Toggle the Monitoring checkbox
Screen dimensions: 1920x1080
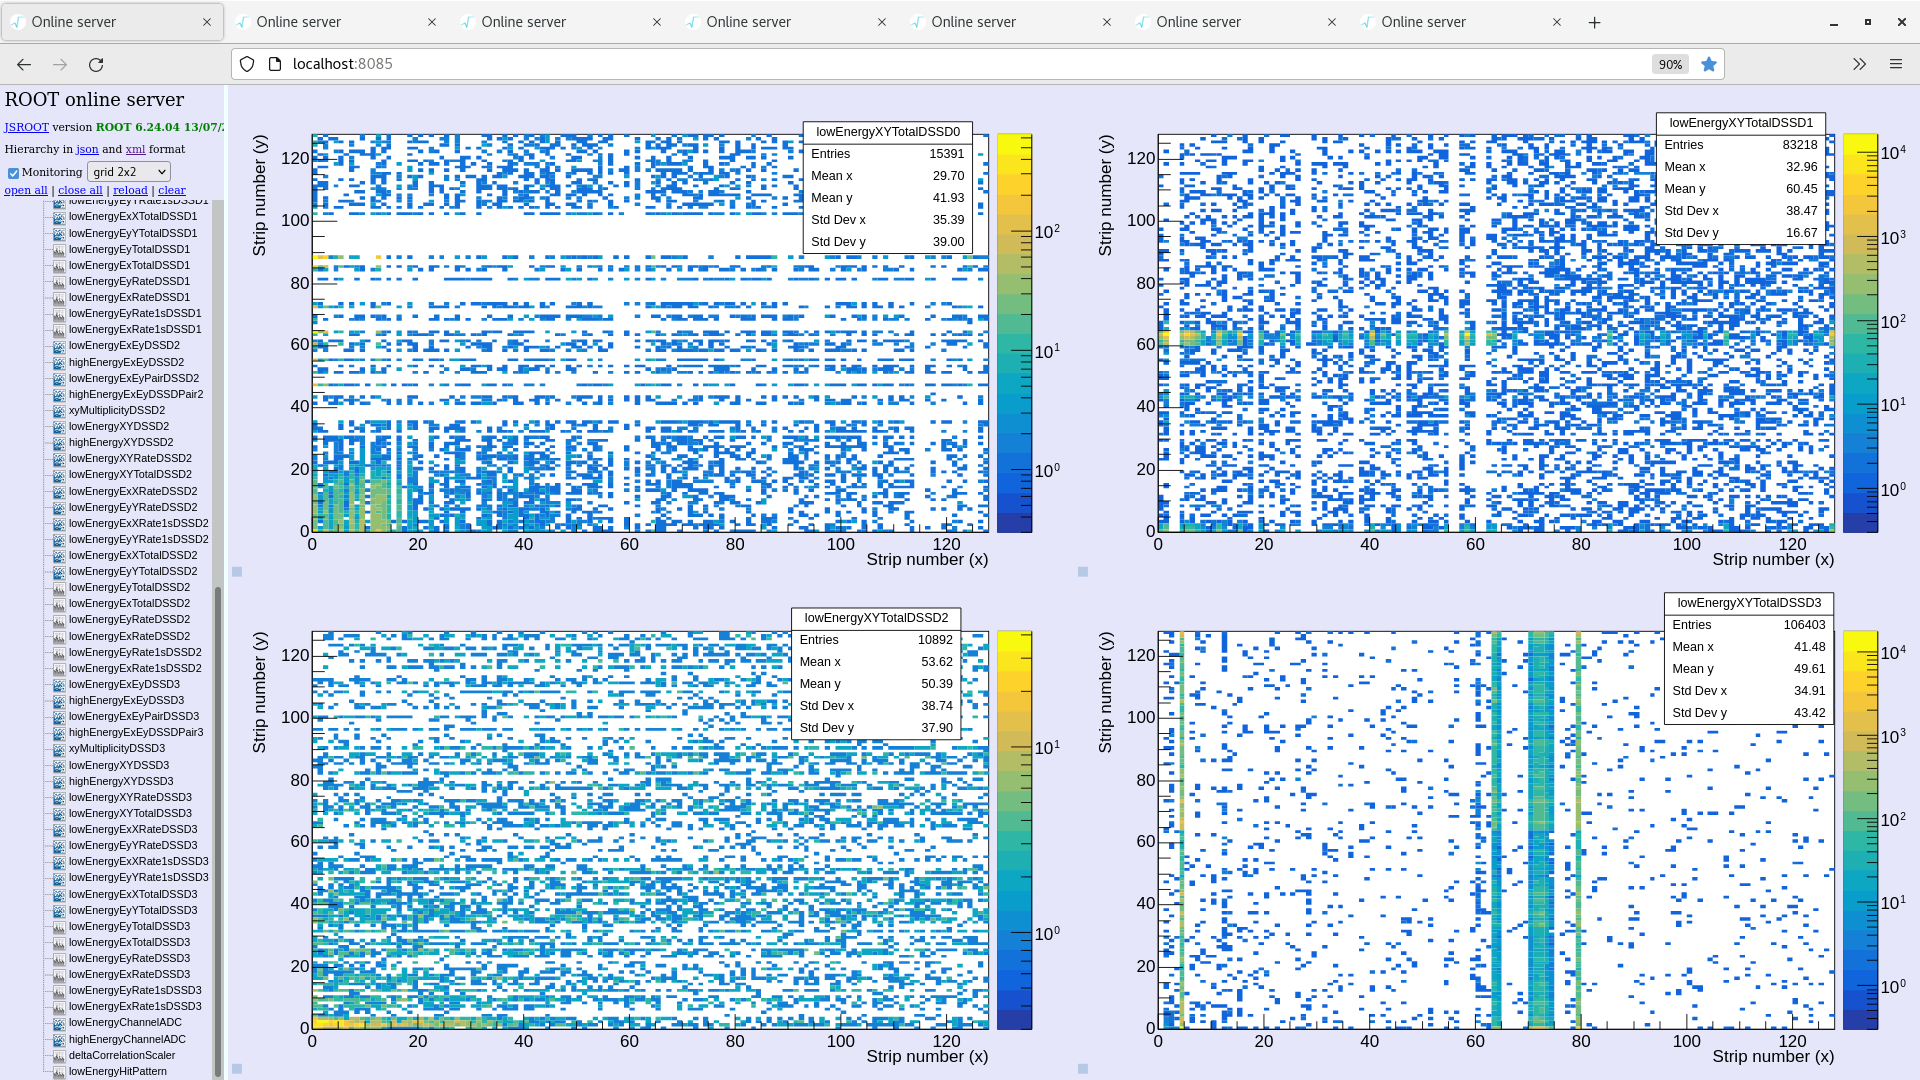click(x=13, y=173)
